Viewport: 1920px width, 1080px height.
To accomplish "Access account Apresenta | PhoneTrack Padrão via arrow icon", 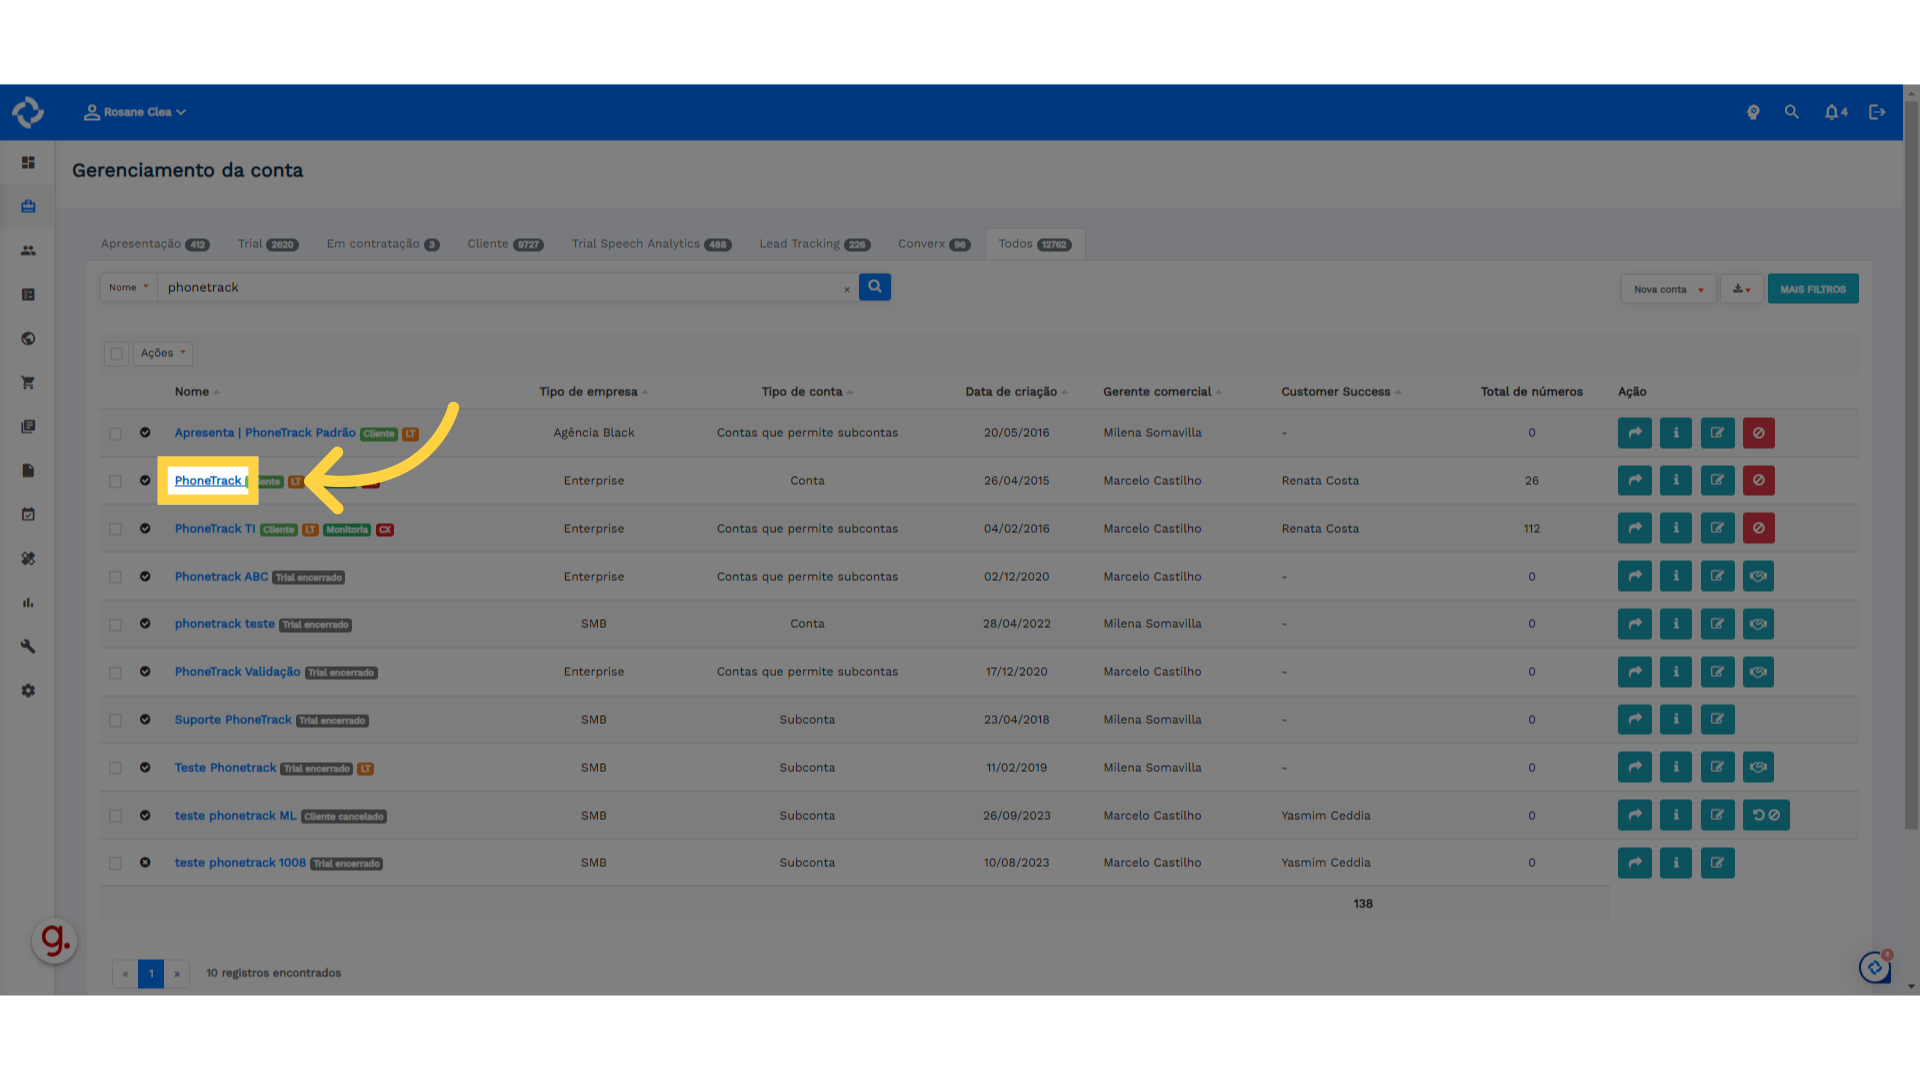I will [x=1635, y=433].
